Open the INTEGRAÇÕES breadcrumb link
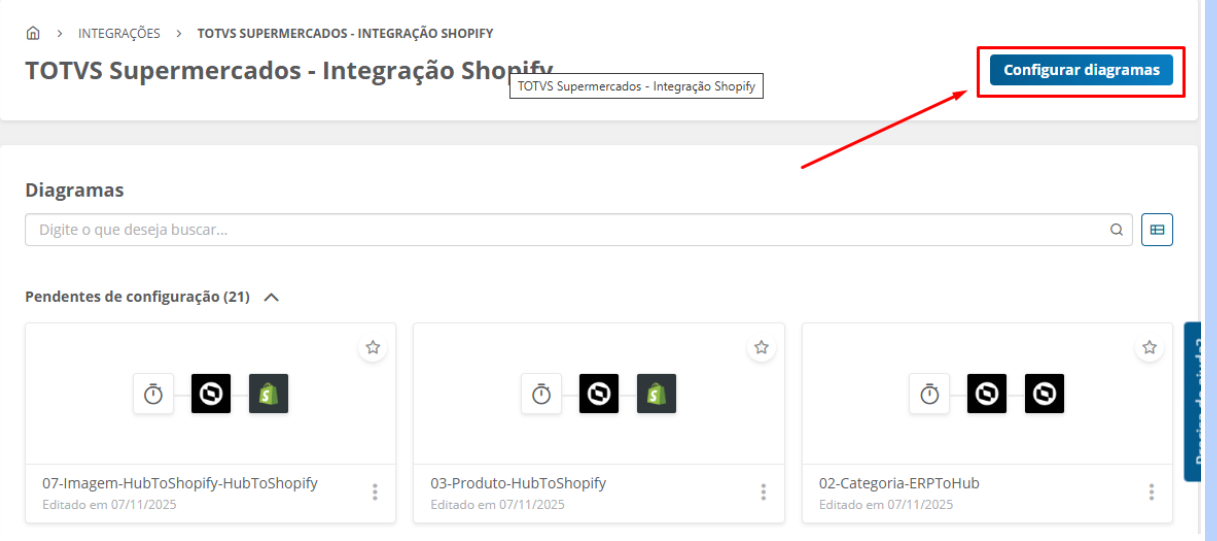Screen dimensions: 1217x541 point(119,33)
